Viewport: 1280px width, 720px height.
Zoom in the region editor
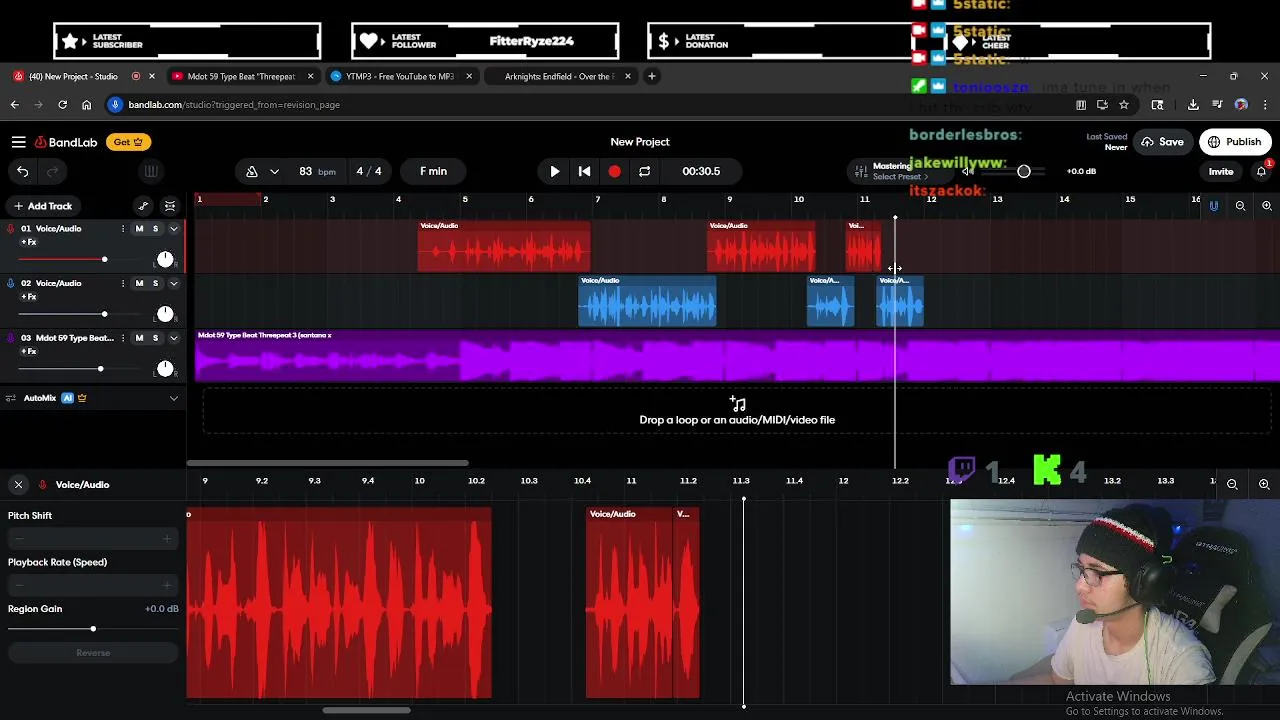(x=1264, y=484)
